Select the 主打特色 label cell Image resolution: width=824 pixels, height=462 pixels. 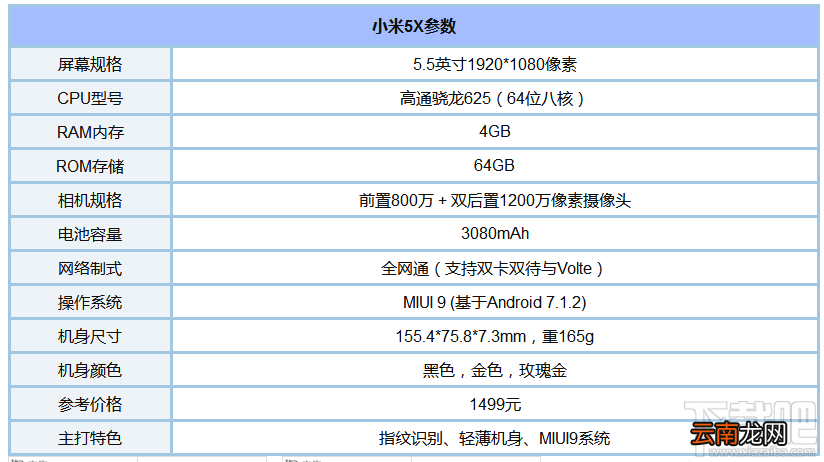[90, 438]
